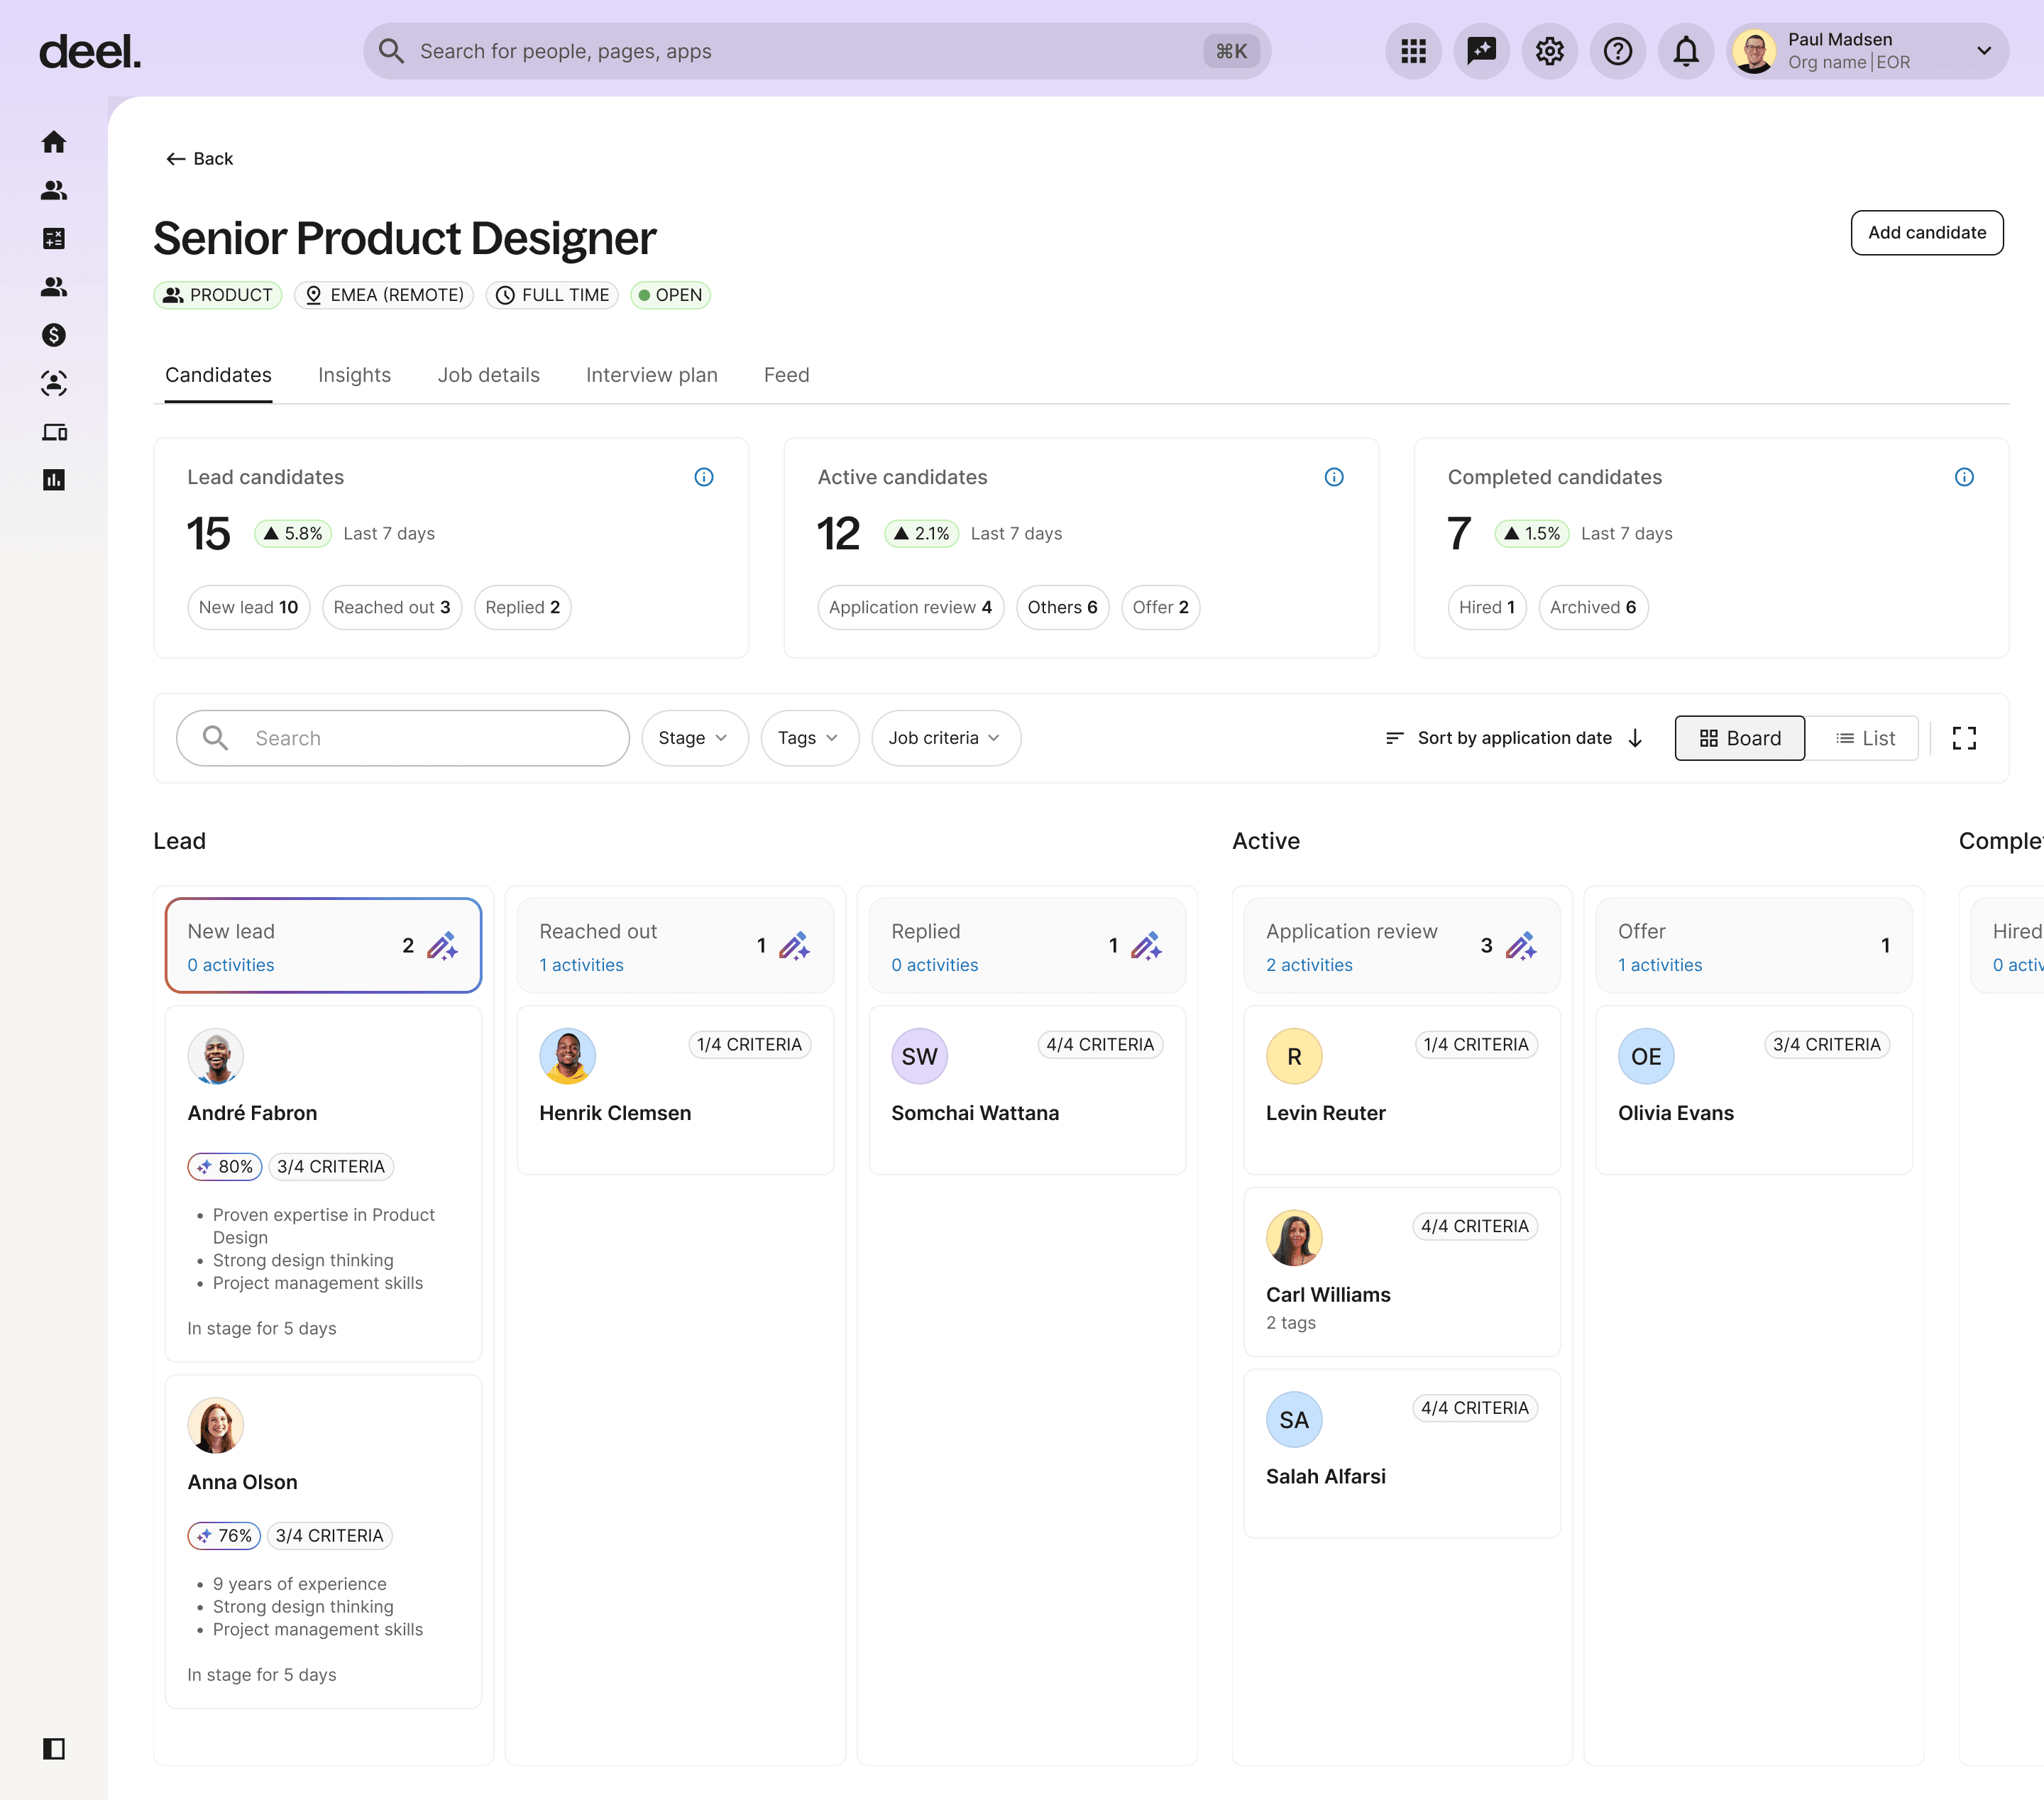2044x1800 pixels.
Task: Collapse the sidebar using bottom panel icon
Action: point(54,1748)
